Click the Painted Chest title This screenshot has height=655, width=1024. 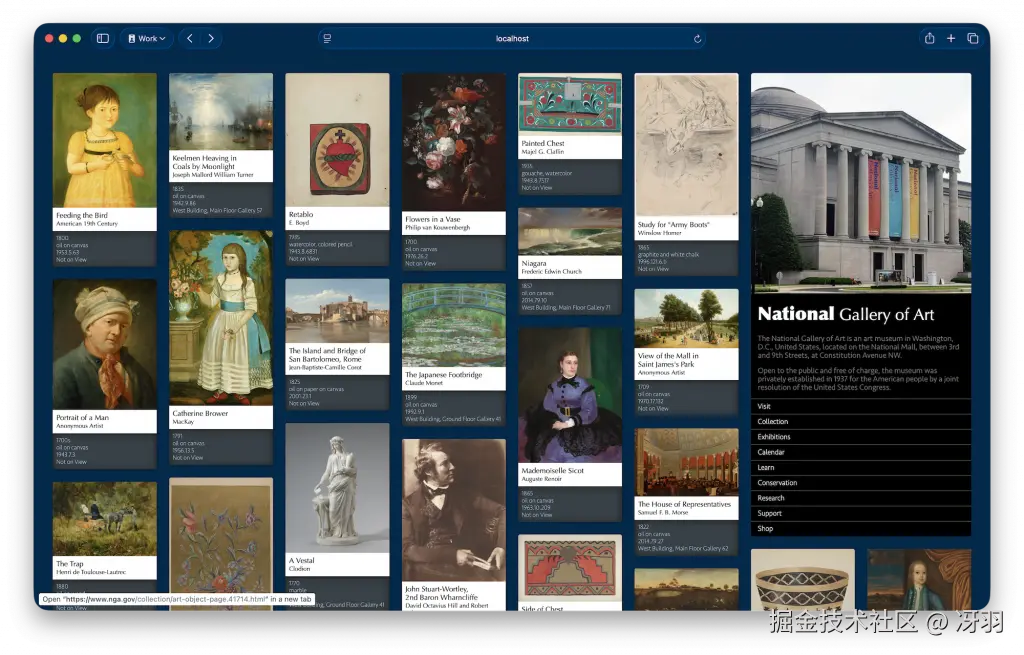(543, 143)
